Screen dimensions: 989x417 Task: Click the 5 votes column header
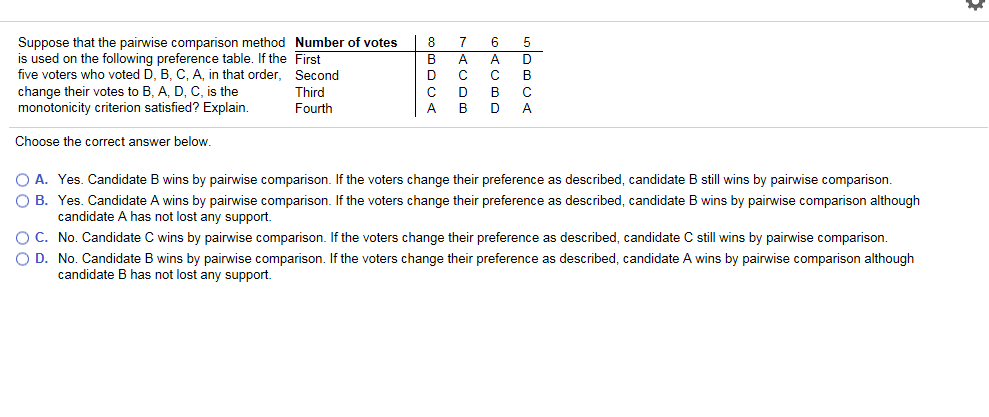(x=527, y=42)
